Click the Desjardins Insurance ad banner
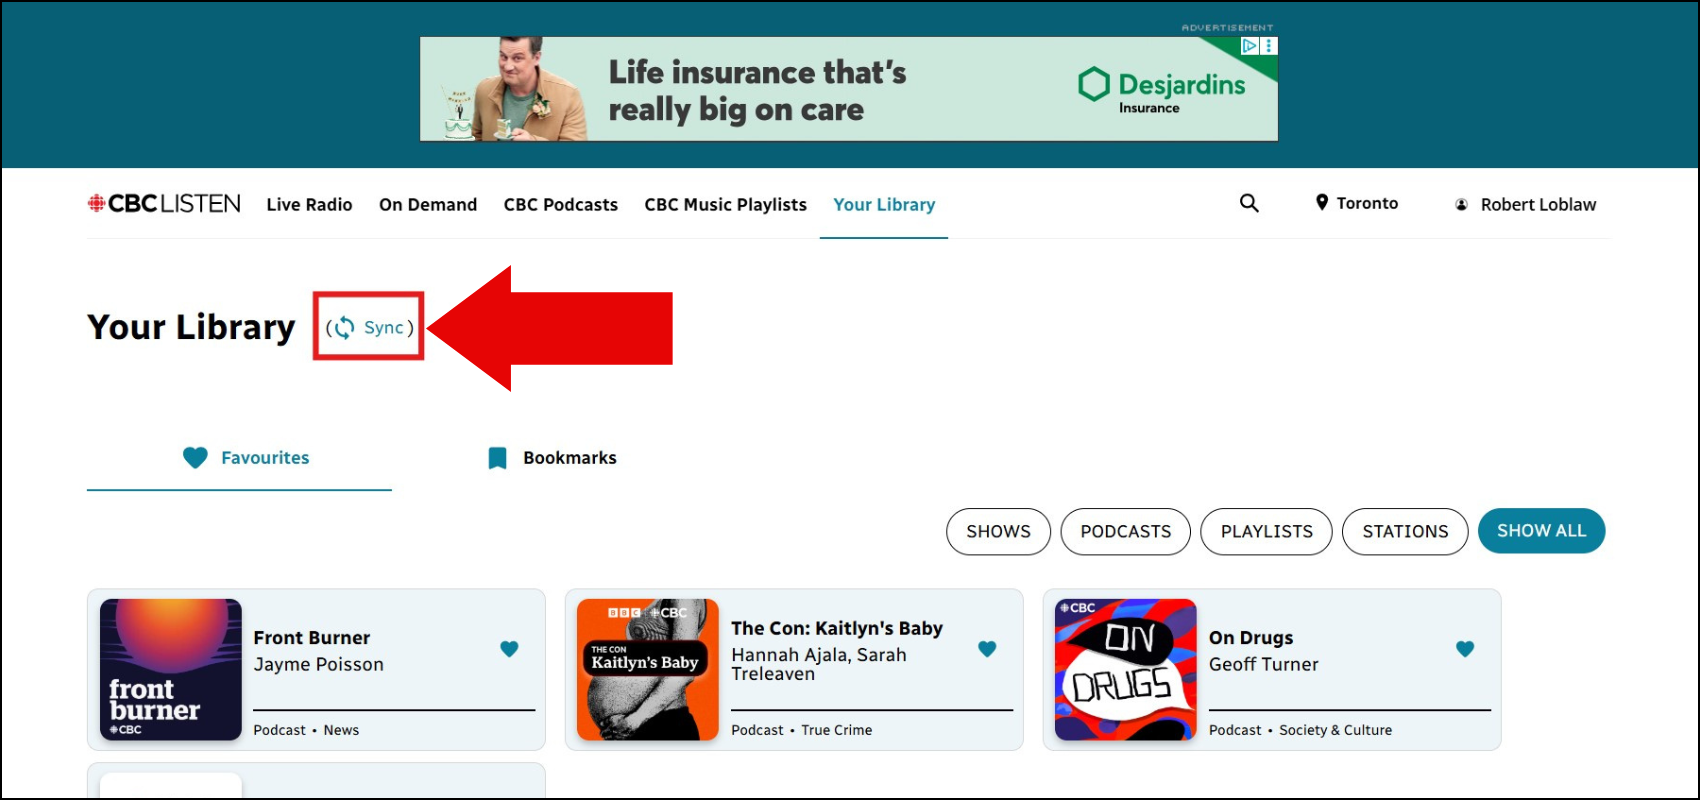The height and width of the screenshot is (800, 1700). coord(849,89)
